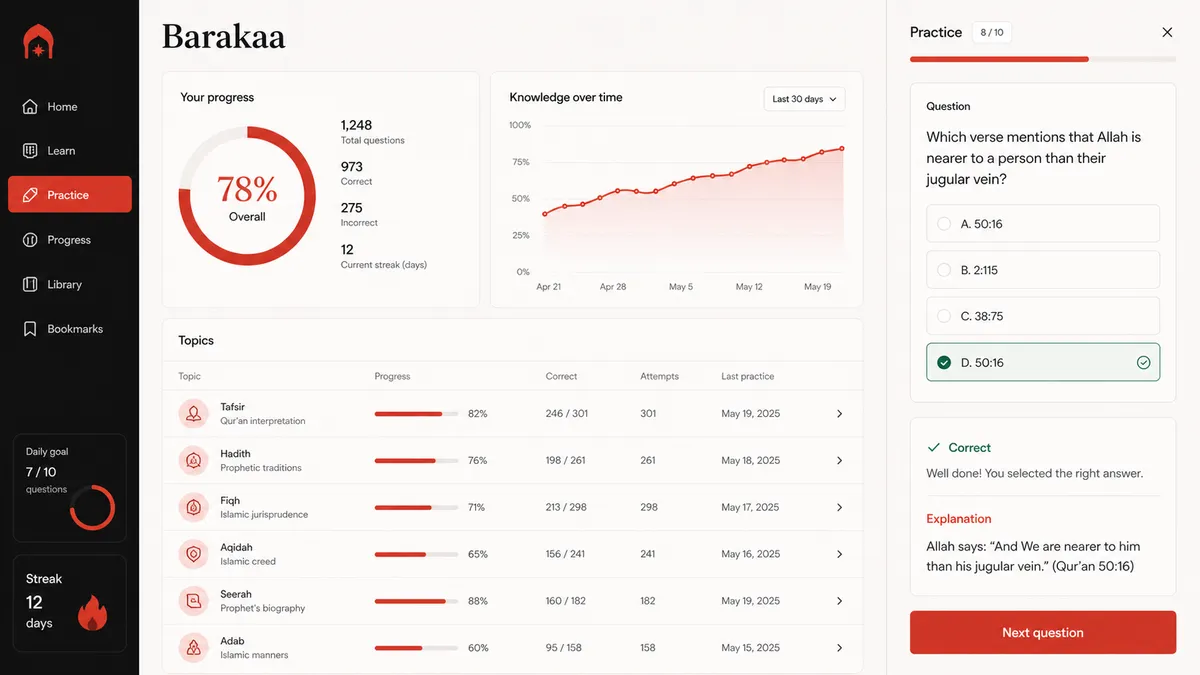Click the 213 / 298 correct cell

click(567, 508)
